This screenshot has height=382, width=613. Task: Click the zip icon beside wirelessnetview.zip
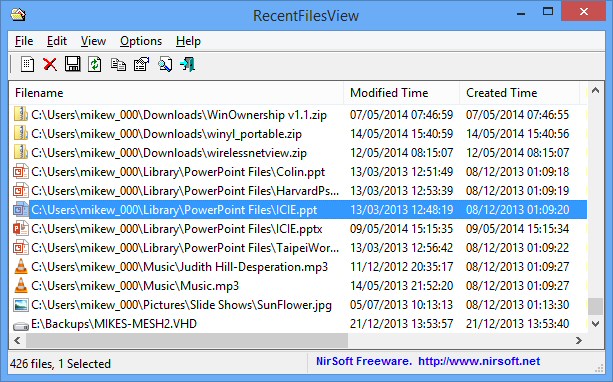(x=21, y=152)
